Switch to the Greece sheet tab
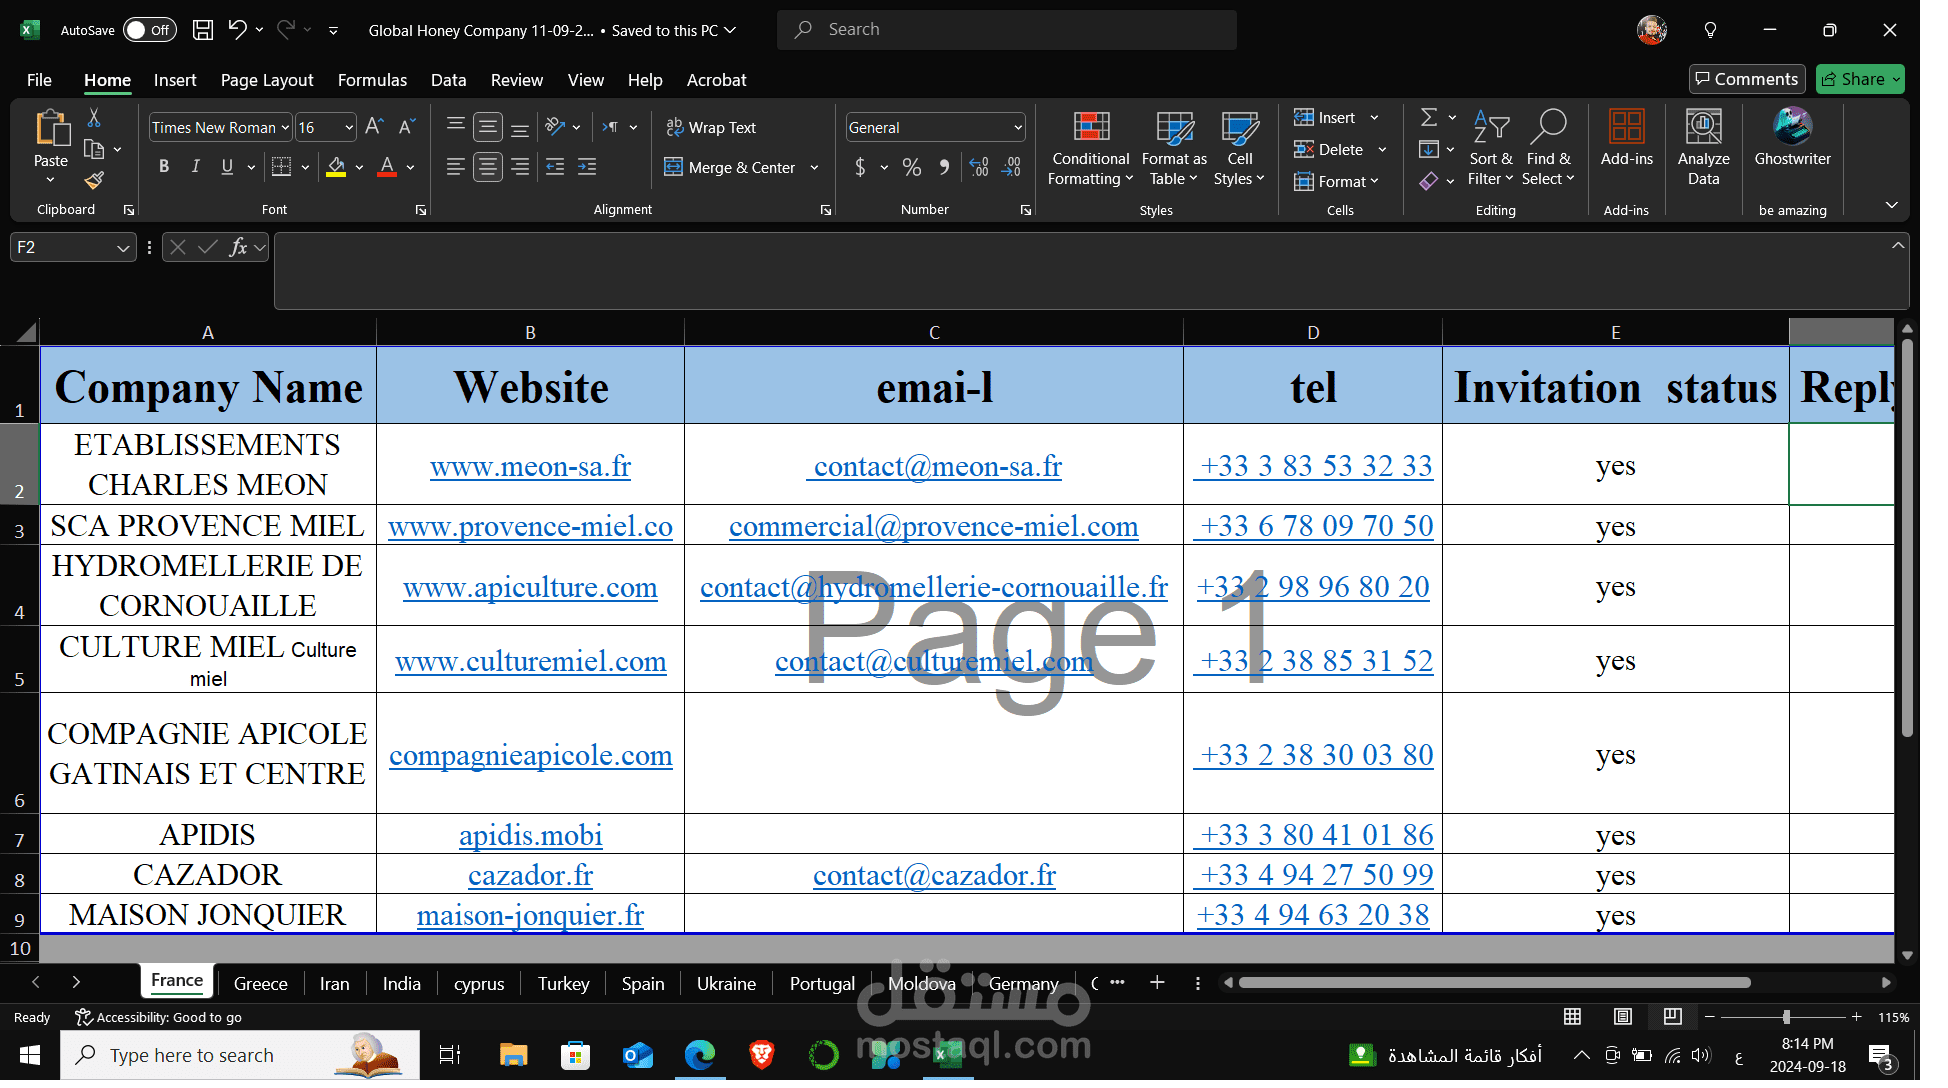The height and width of the screenshot is (1088, 1948). click(260, 983)
